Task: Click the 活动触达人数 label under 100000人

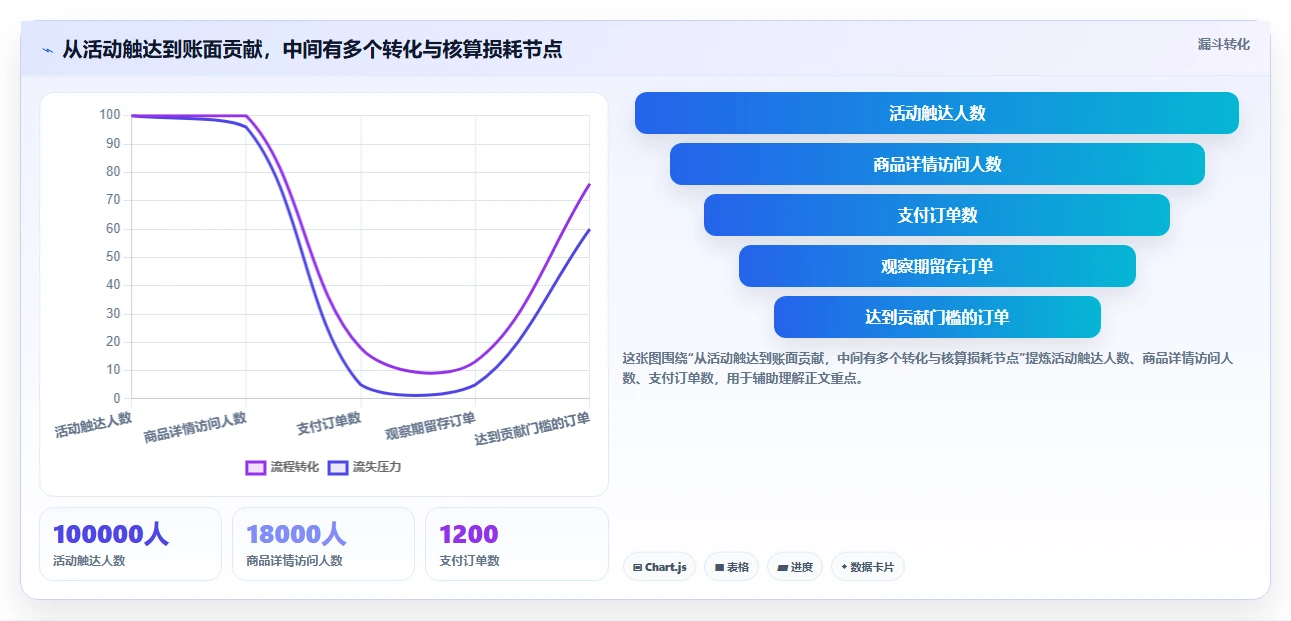Action: pyautogui.click(x=89, y=561)
